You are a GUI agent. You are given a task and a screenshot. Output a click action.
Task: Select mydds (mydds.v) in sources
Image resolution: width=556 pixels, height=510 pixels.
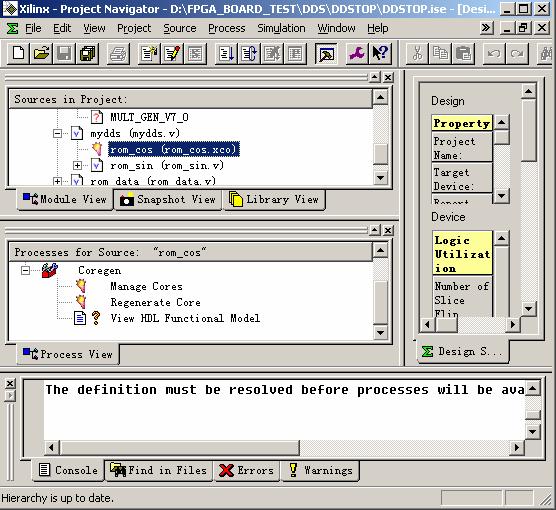click(x=135, y=133)
